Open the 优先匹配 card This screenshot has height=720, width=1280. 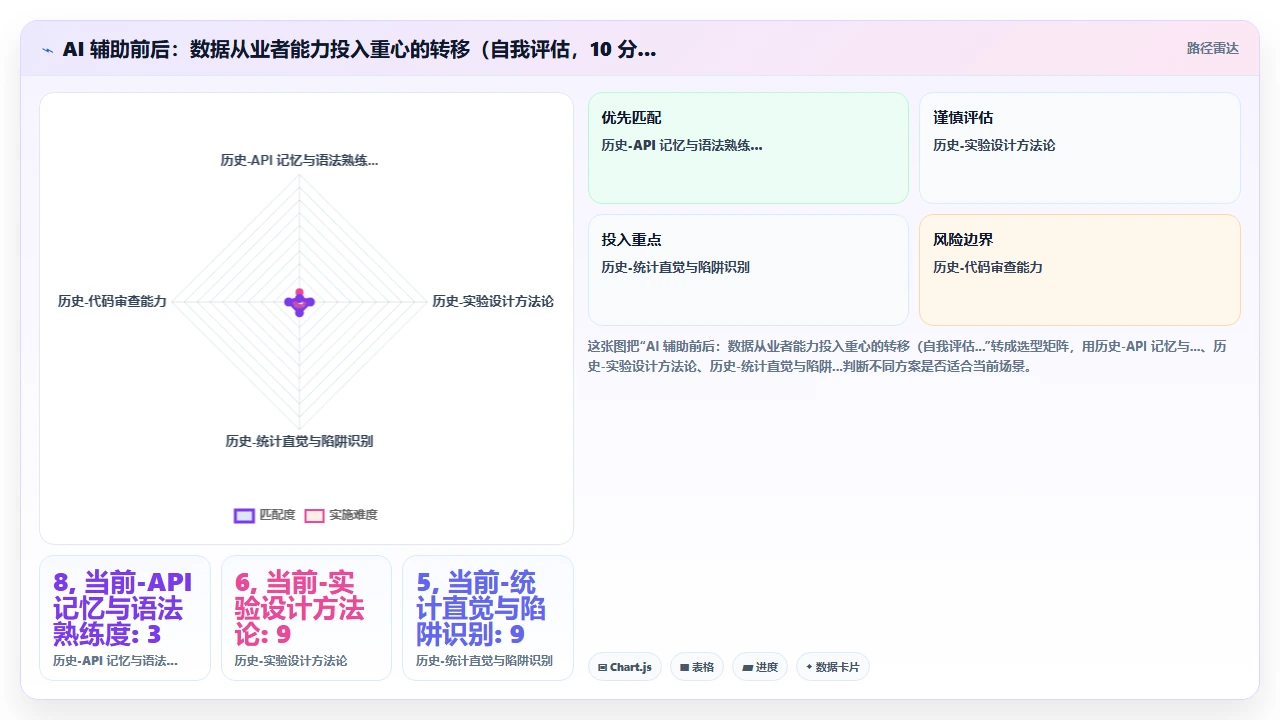click(748, 148)
